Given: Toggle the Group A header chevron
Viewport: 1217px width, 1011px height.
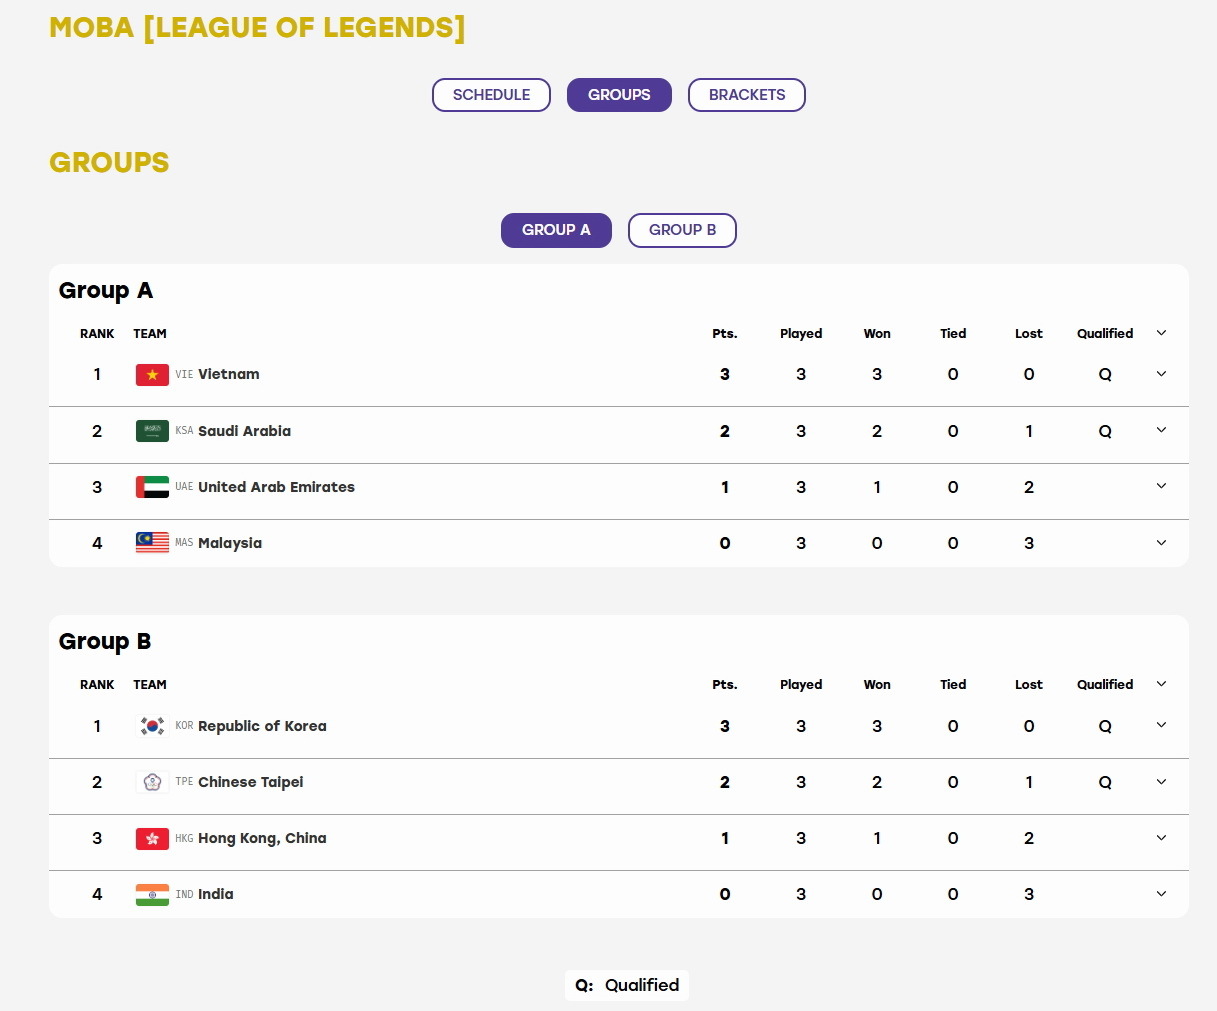Looking at the screenshot, I should tap(1161, 333).
